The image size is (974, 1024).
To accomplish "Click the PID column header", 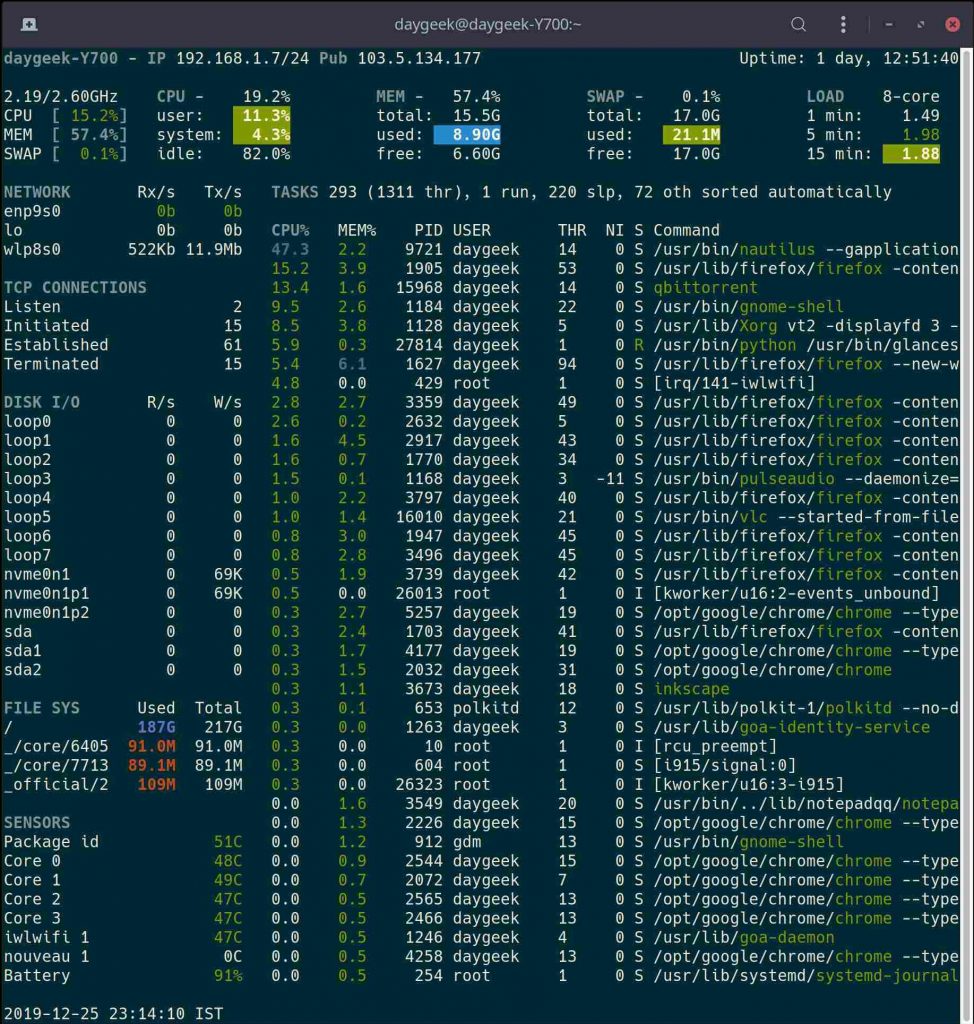I will point(427,230).
